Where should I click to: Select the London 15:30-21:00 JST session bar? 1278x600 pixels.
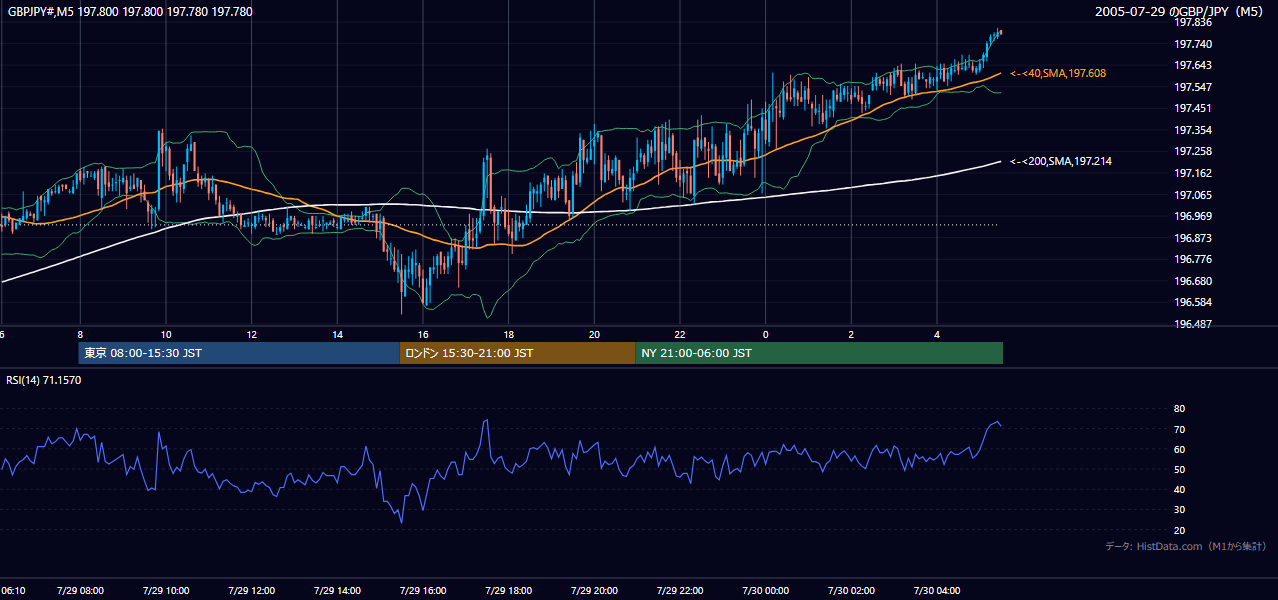tap(517, 353)
